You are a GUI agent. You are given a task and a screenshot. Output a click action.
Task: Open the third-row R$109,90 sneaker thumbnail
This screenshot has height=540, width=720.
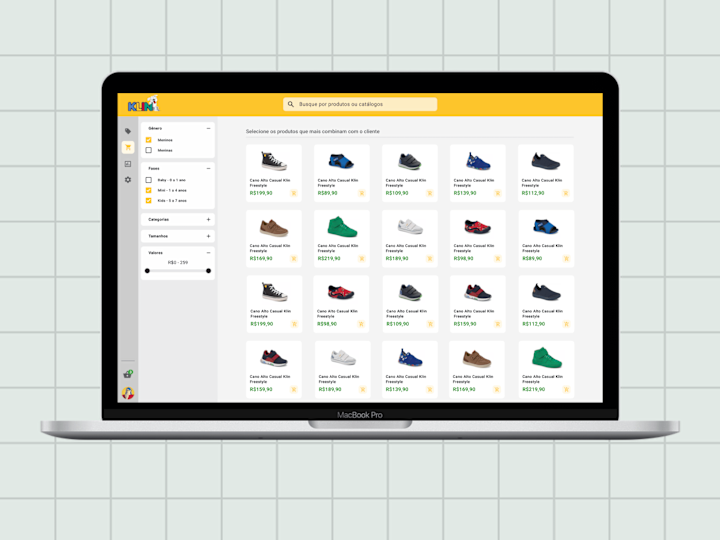(x=410, y=292)
